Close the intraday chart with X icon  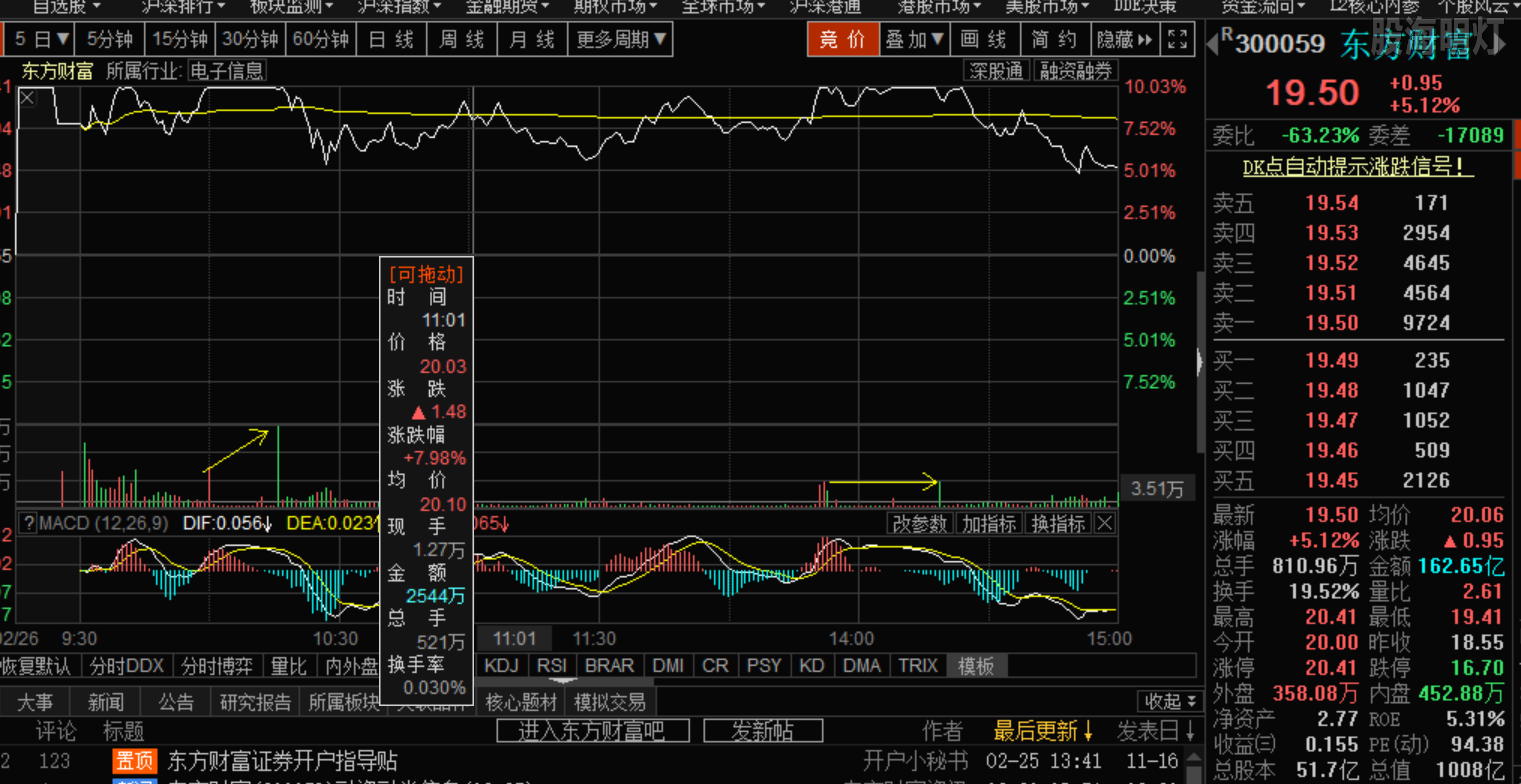click(26, 97)
